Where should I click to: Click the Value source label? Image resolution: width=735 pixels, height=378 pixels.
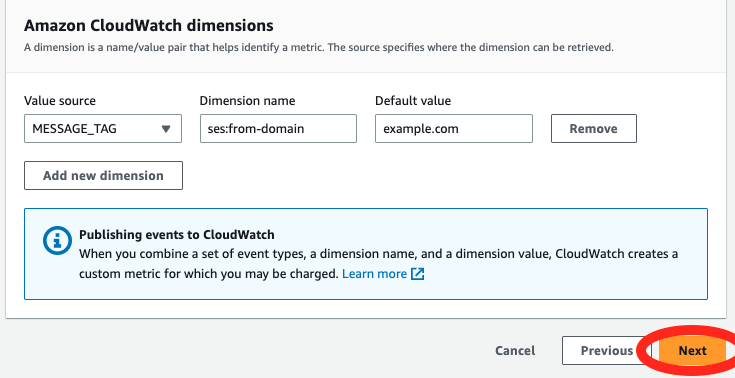point(60,100)
